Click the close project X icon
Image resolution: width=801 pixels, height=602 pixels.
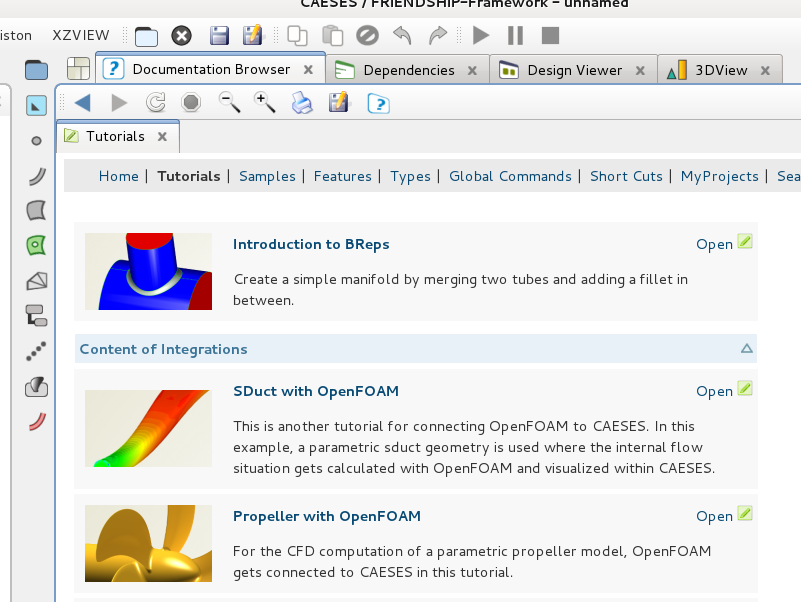click(x=181, y=36)
